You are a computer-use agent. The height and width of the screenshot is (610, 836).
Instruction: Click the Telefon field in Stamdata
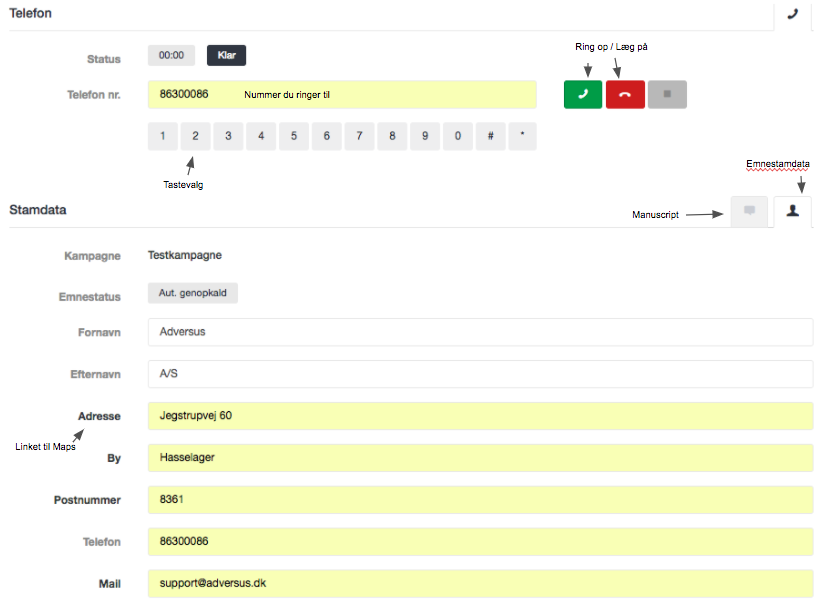tap(480, 542)
